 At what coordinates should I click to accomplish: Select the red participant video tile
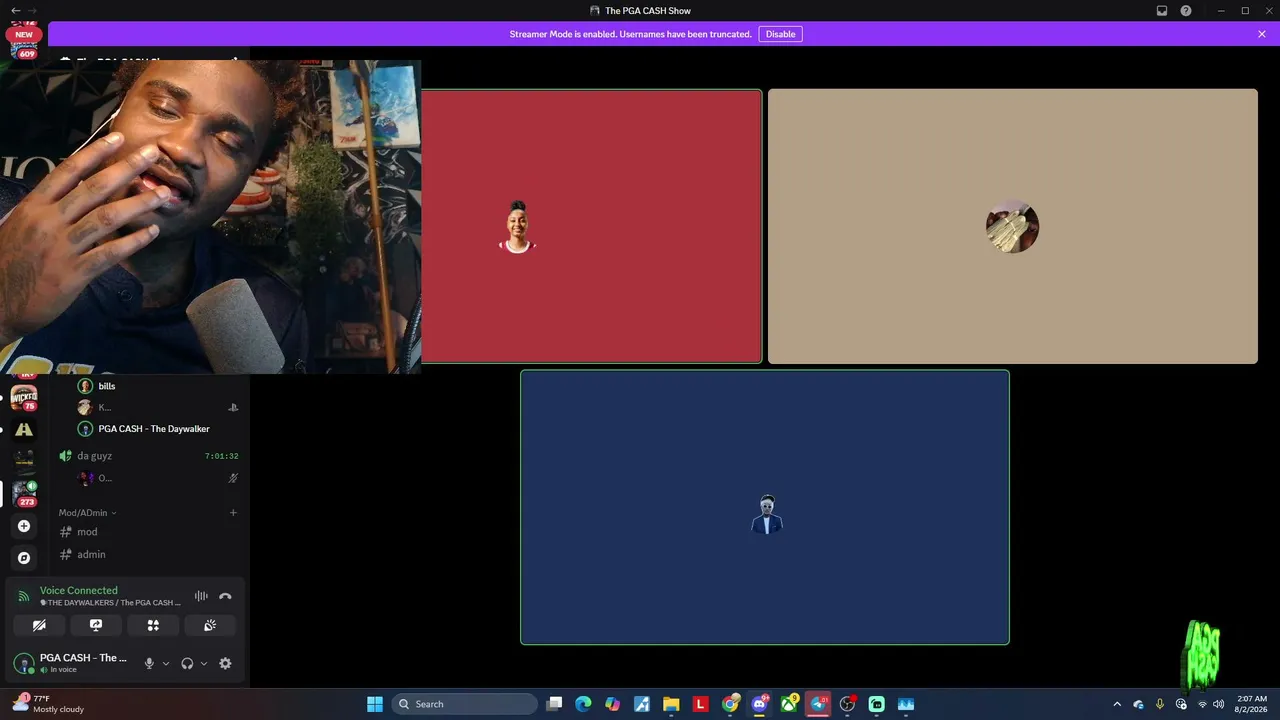591,226
